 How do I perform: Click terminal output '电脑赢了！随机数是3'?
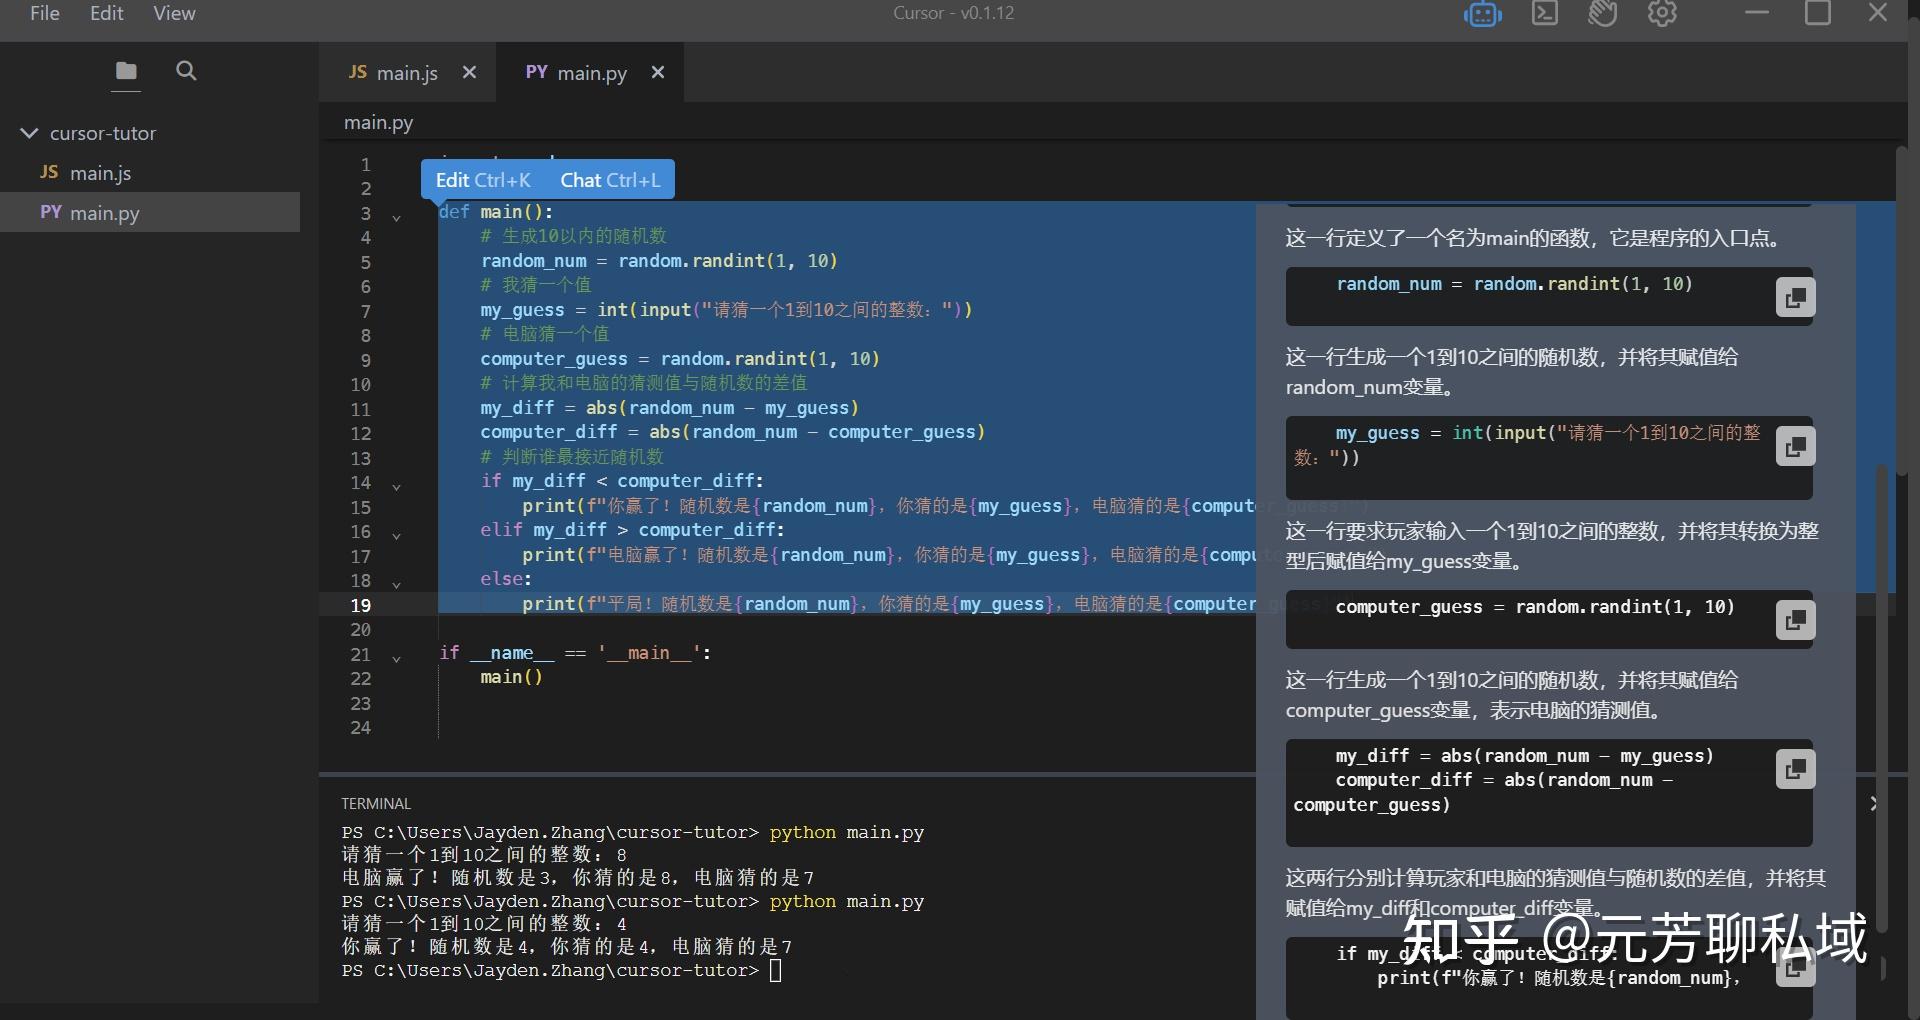(x=446, y=877)
